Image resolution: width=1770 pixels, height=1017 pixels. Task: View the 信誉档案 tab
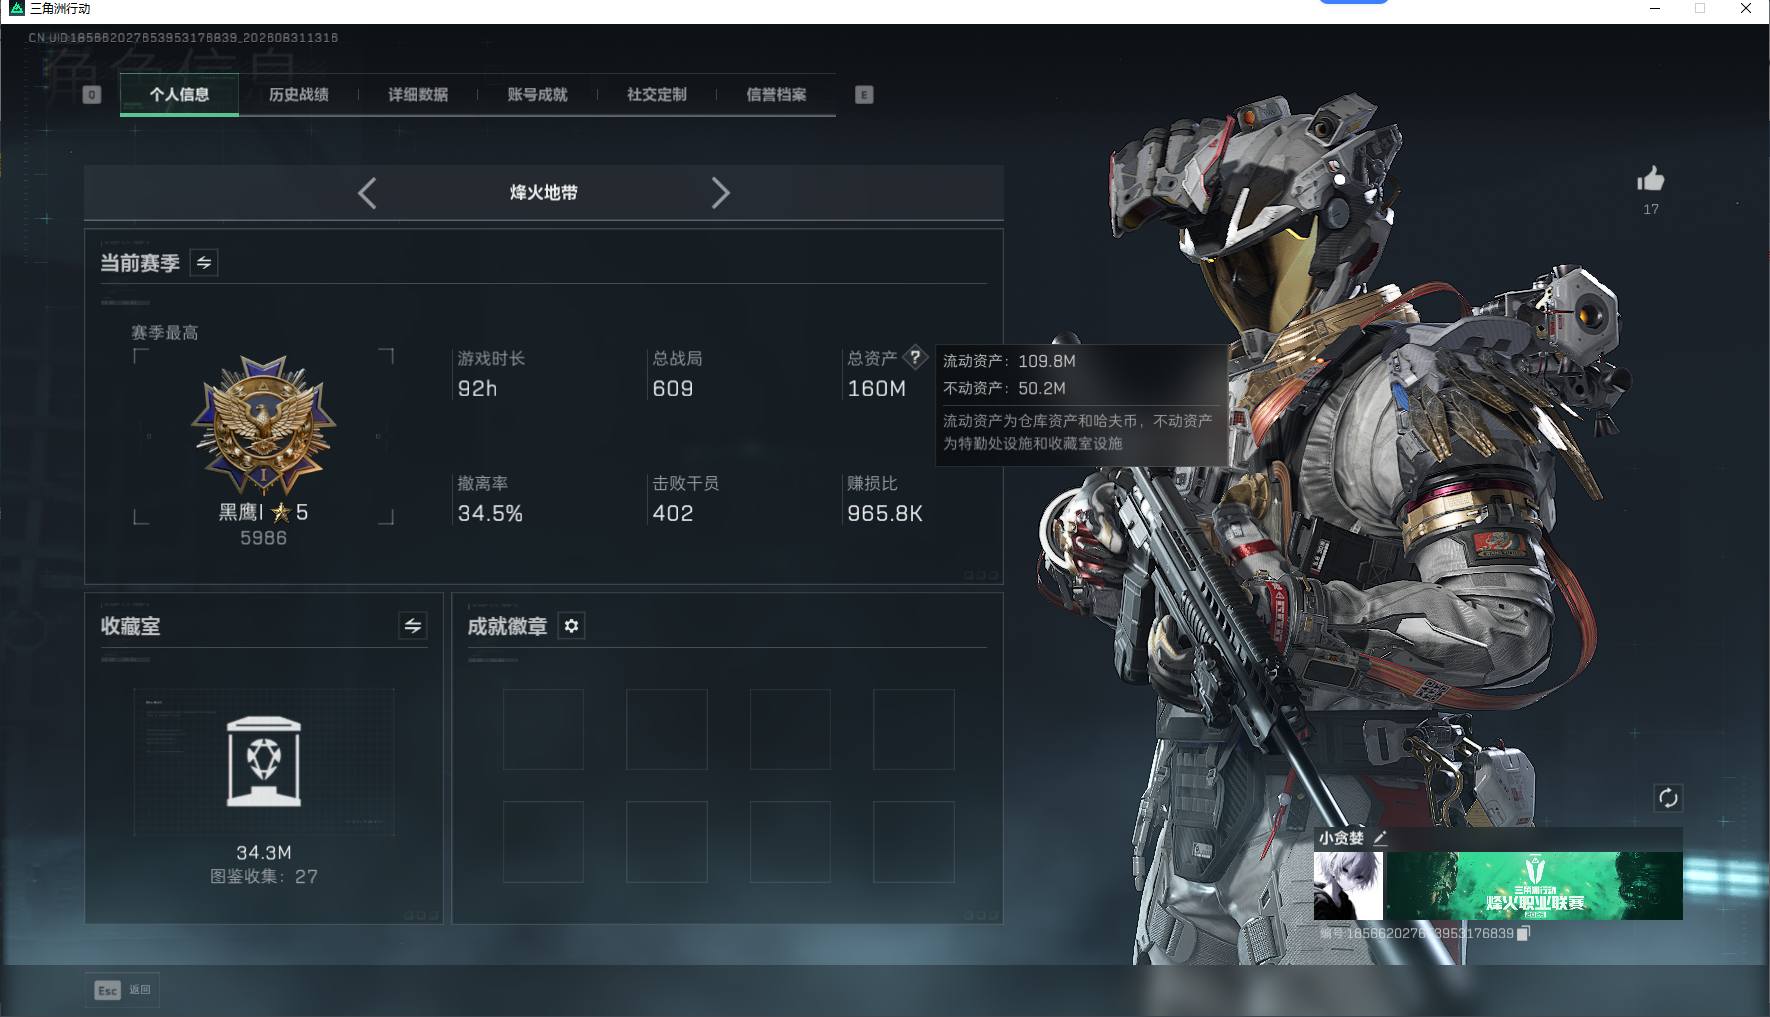point(776,95)
